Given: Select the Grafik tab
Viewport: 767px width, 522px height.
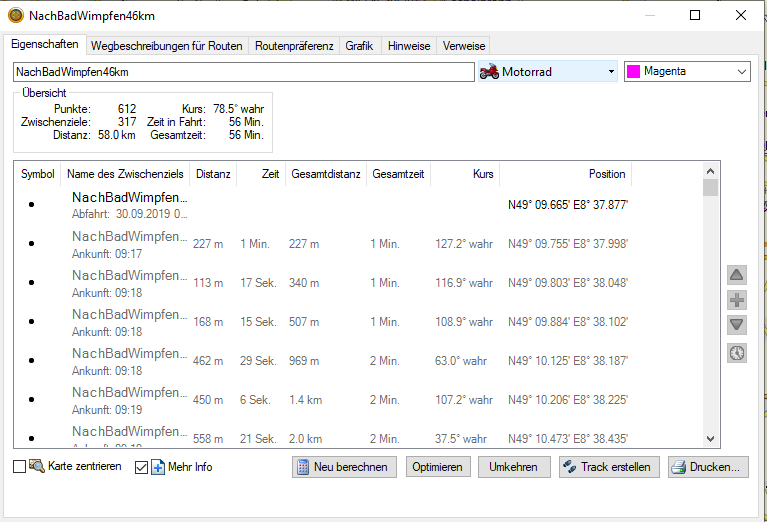Looking at the screenshot, I should [359, 46].
